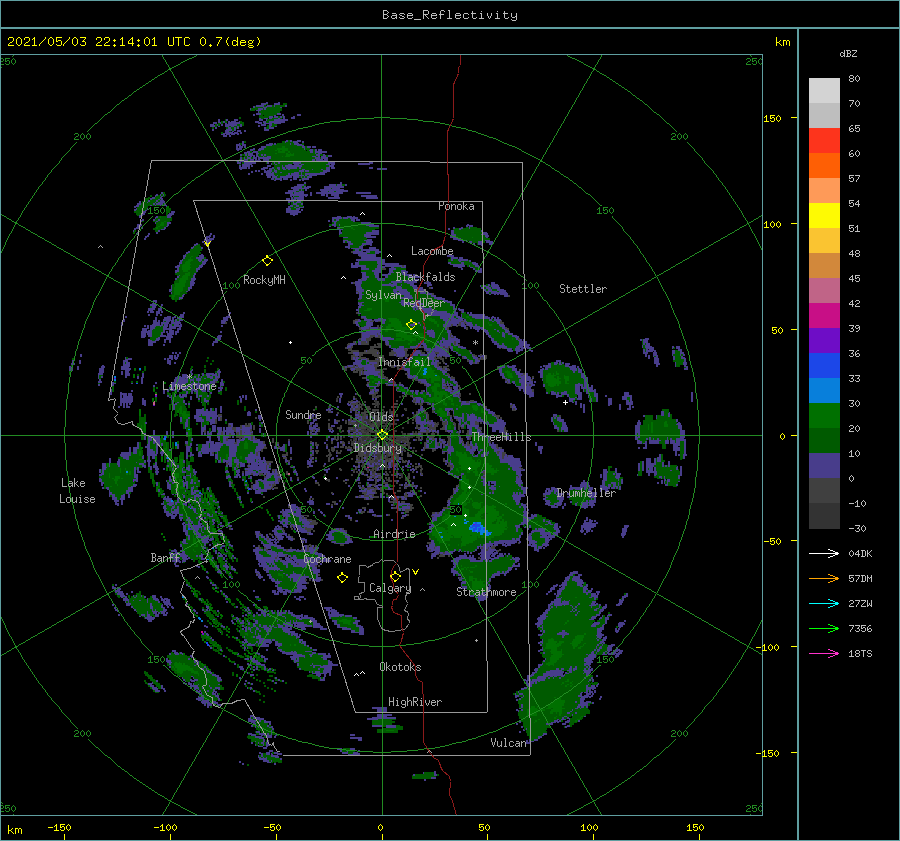Click the ThreeHills label
The width and height of the screenshot is (900, 841).
point(502,437)
